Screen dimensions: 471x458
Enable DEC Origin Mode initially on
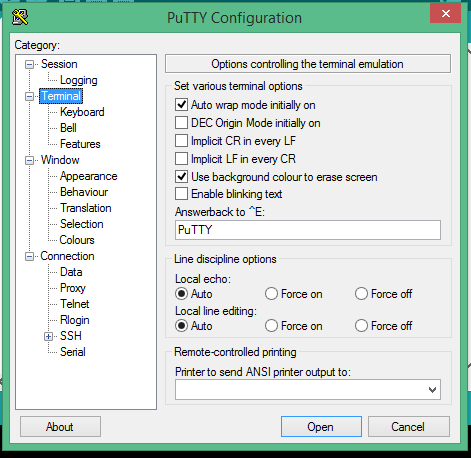[181, 123]
